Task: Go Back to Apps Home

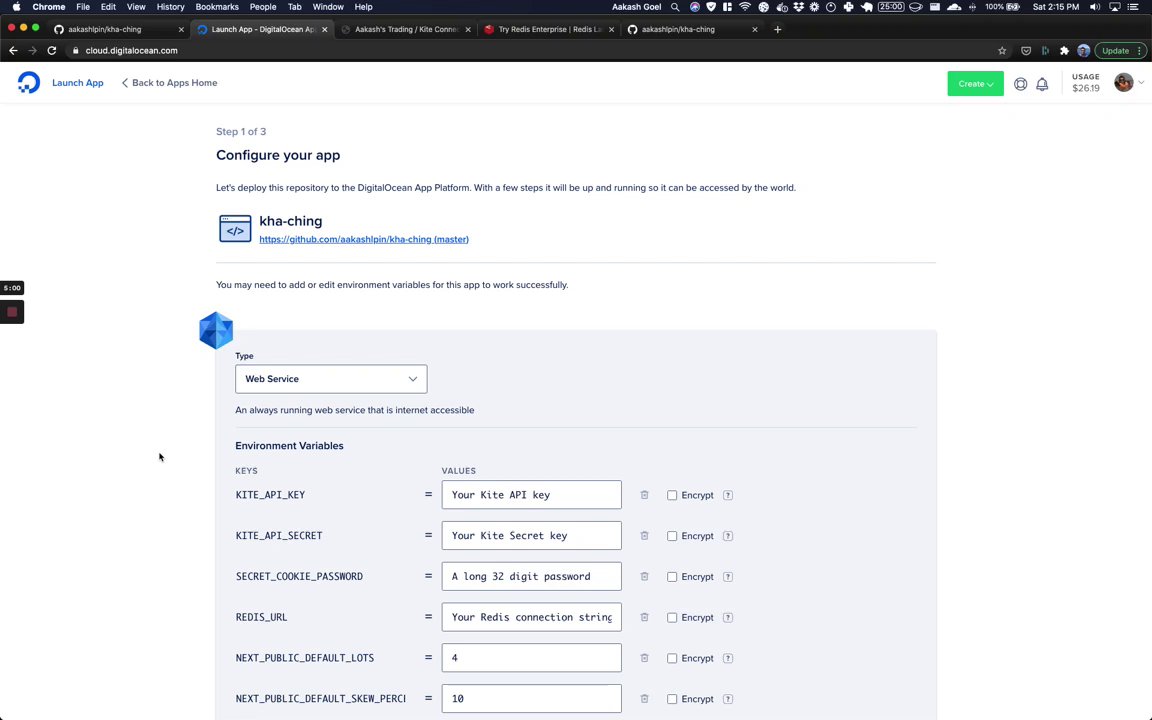Action: tap(170, 83)
